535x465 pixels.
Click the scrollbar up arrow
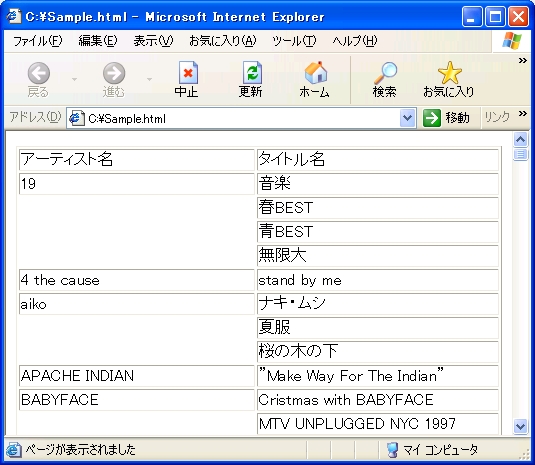520,139
